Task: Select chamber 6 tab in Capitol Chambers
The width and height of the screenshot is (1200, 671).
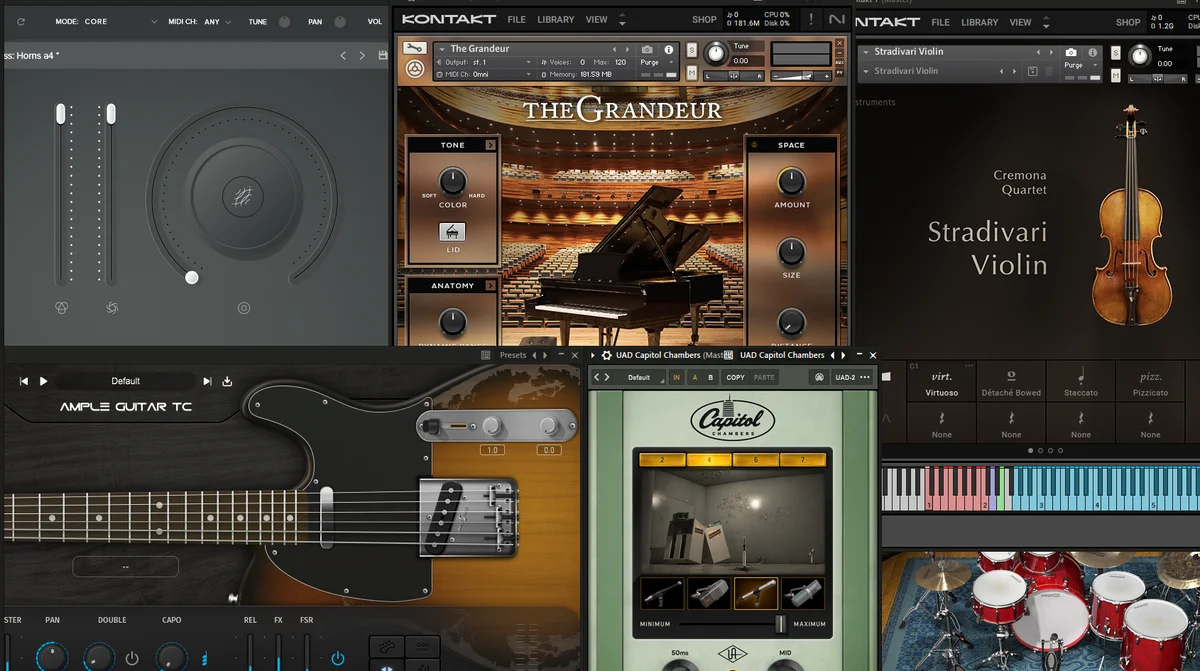Action: pyautogui.click(x=755, y=460)
